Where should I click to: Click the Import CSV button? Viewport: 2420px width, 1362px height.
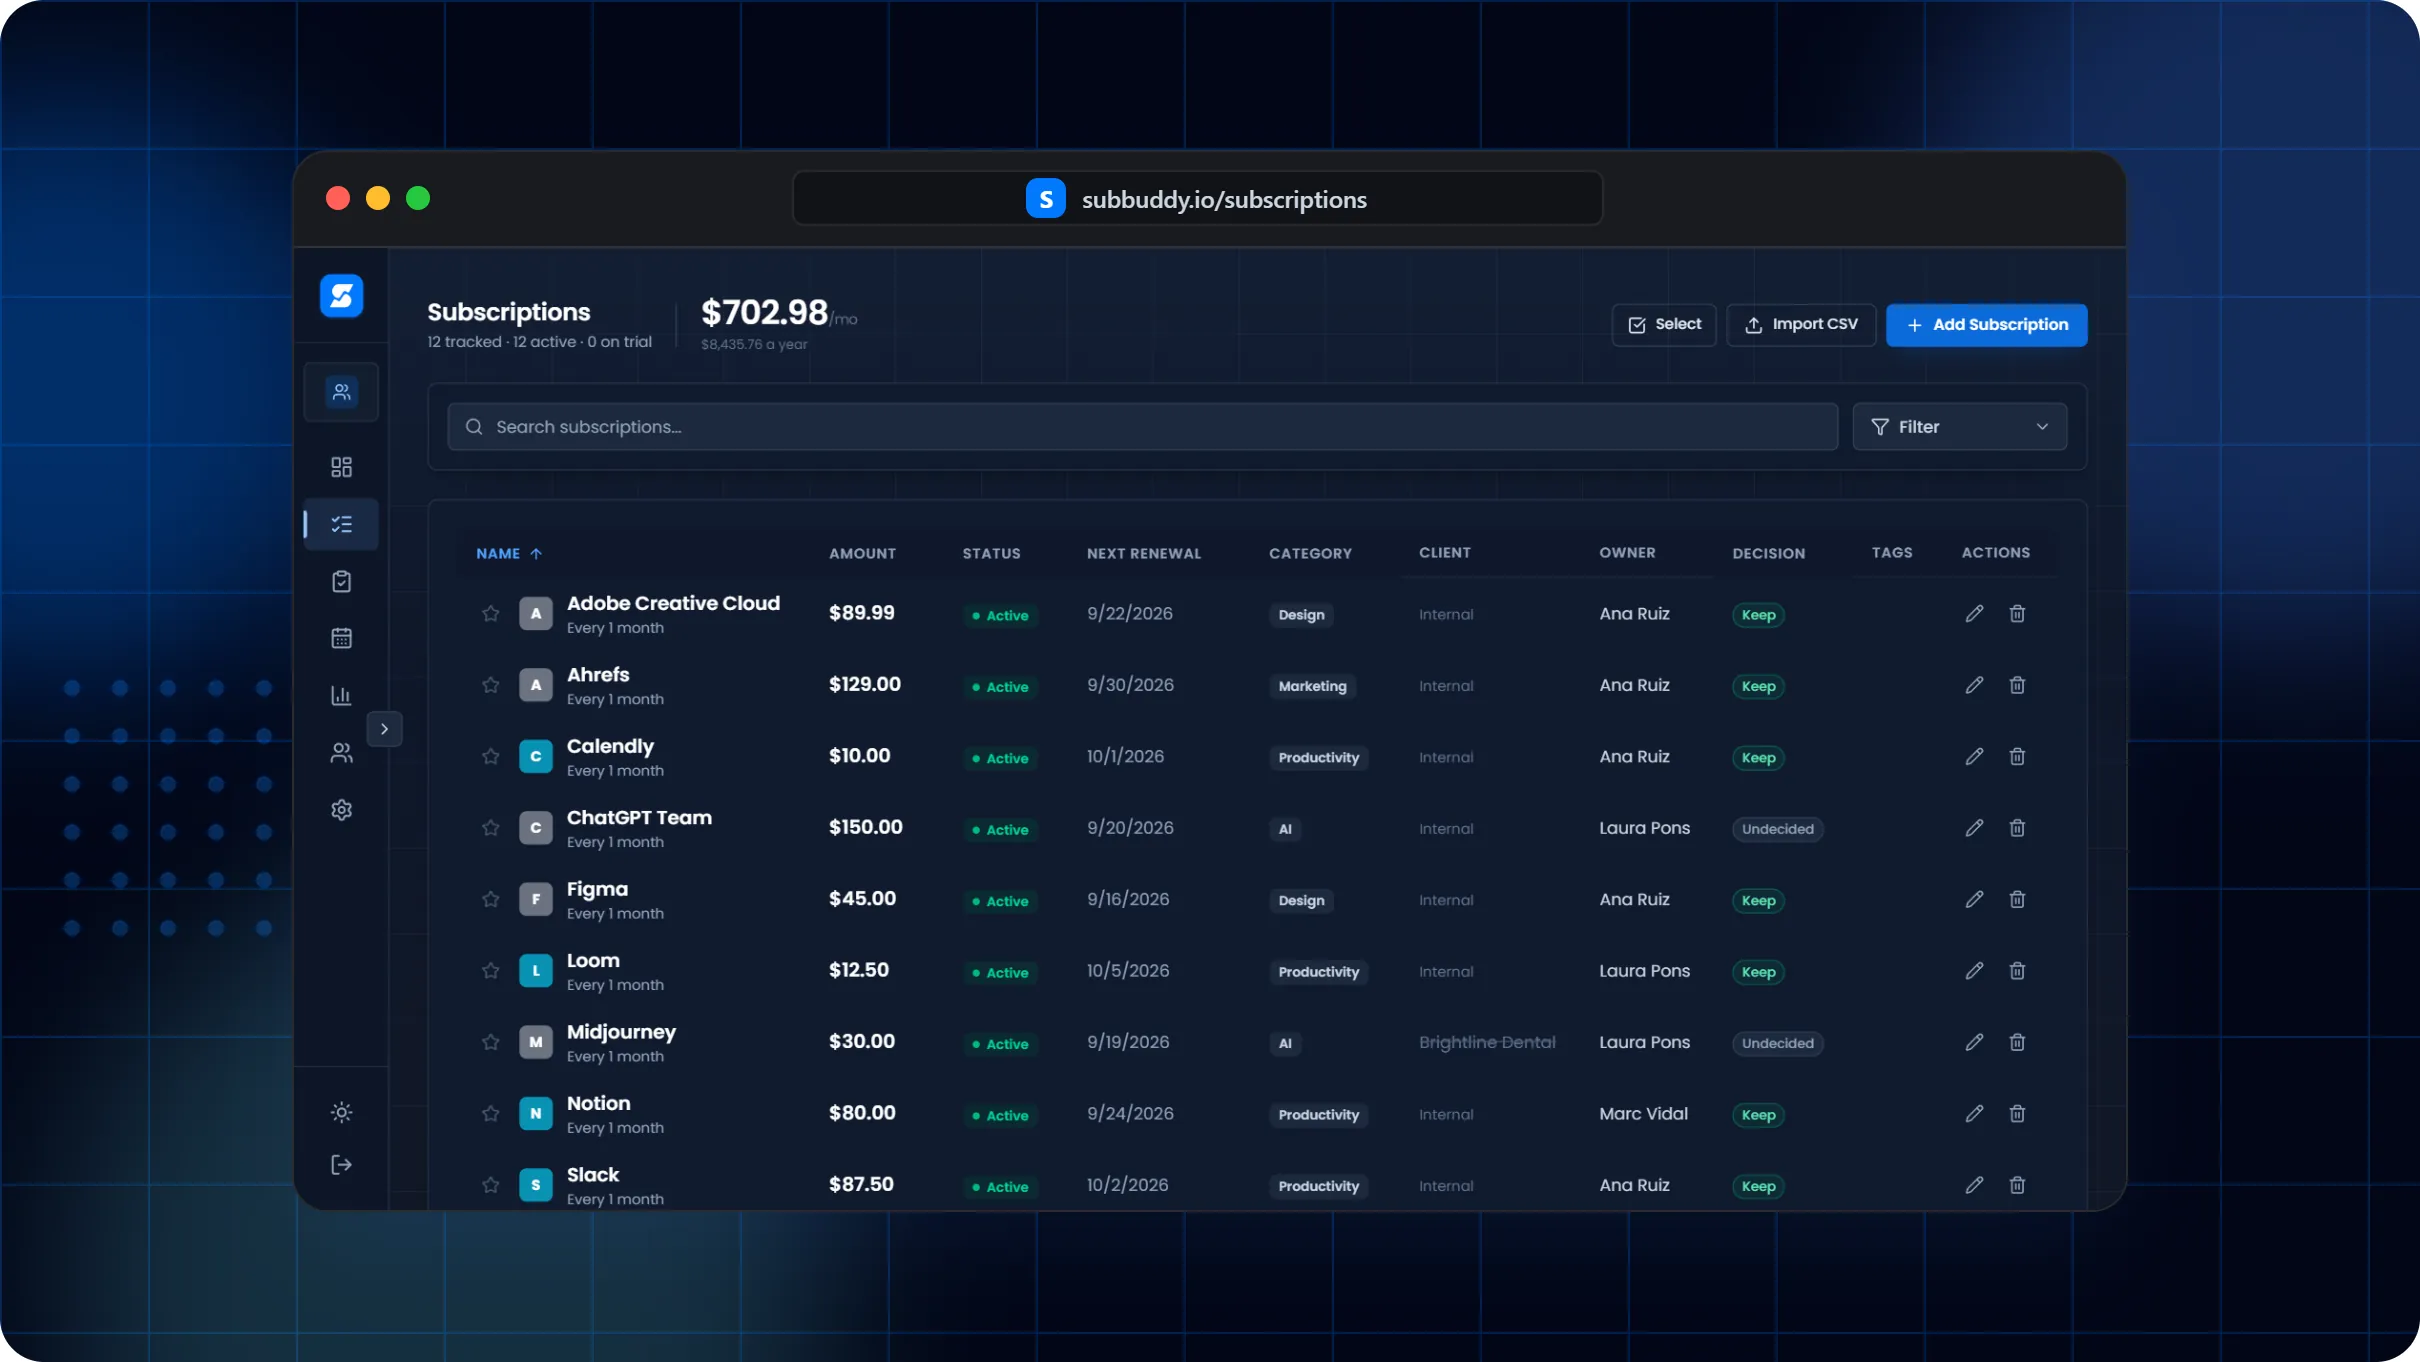click(1801, 325)
